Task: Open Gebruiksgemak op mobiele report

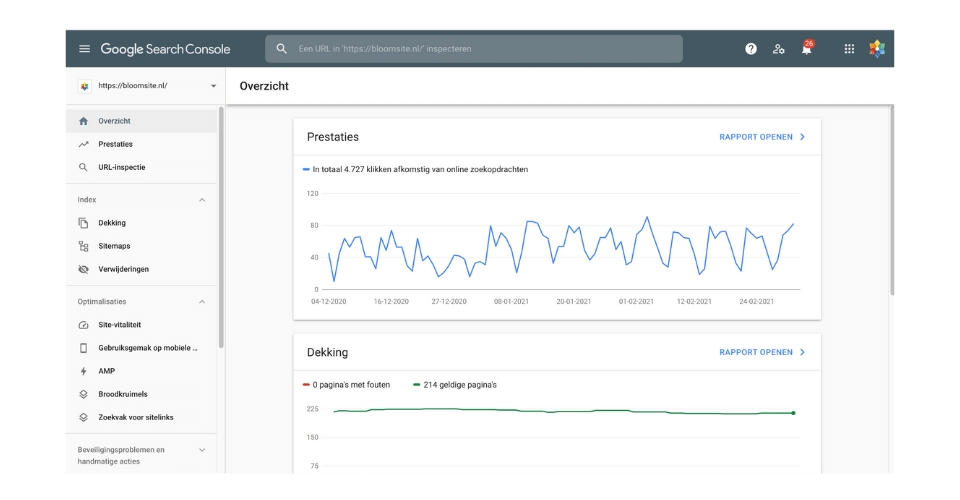Action: click(x=141, y=348)
